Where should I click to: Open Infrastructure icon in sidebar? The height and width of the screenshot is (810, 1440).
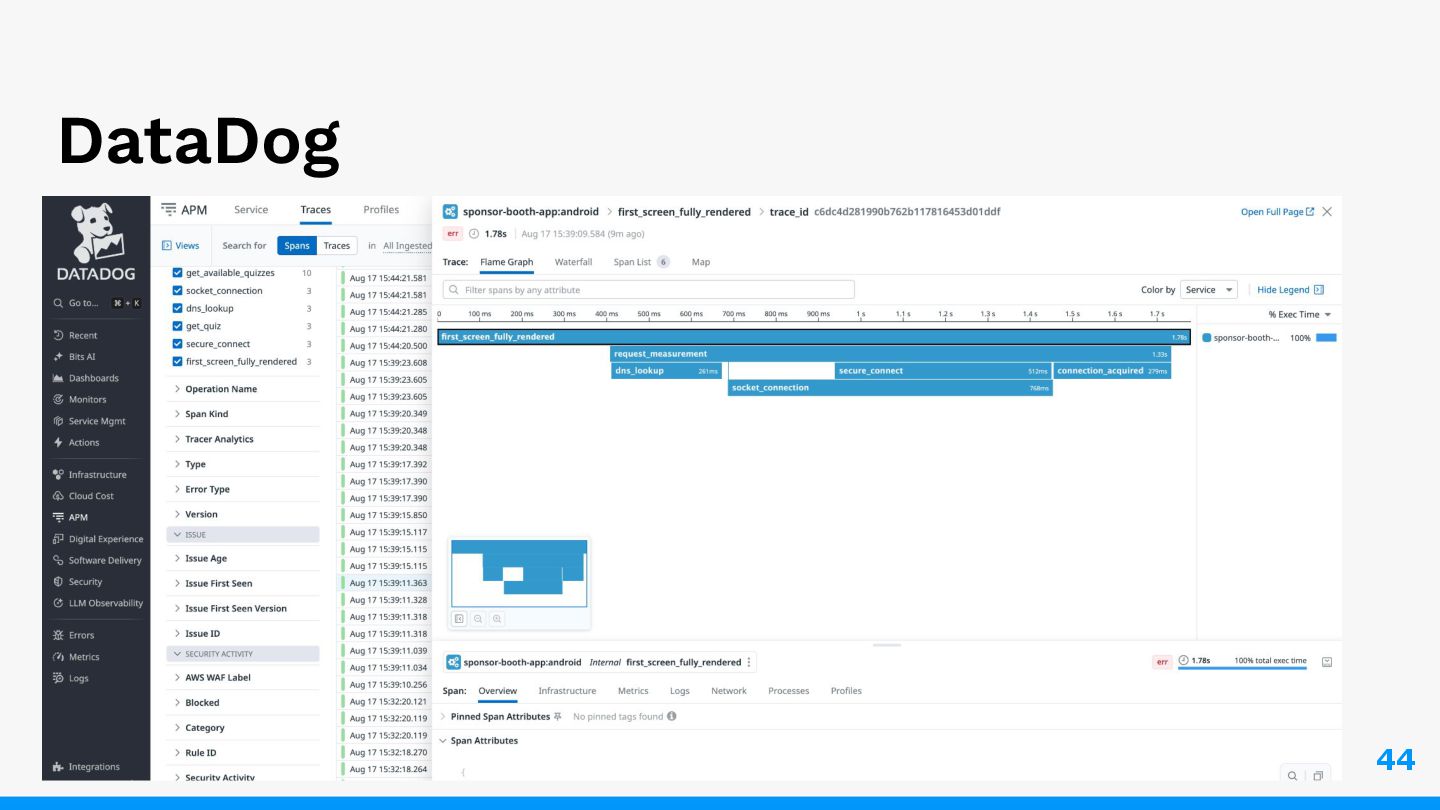click(58, 475)
